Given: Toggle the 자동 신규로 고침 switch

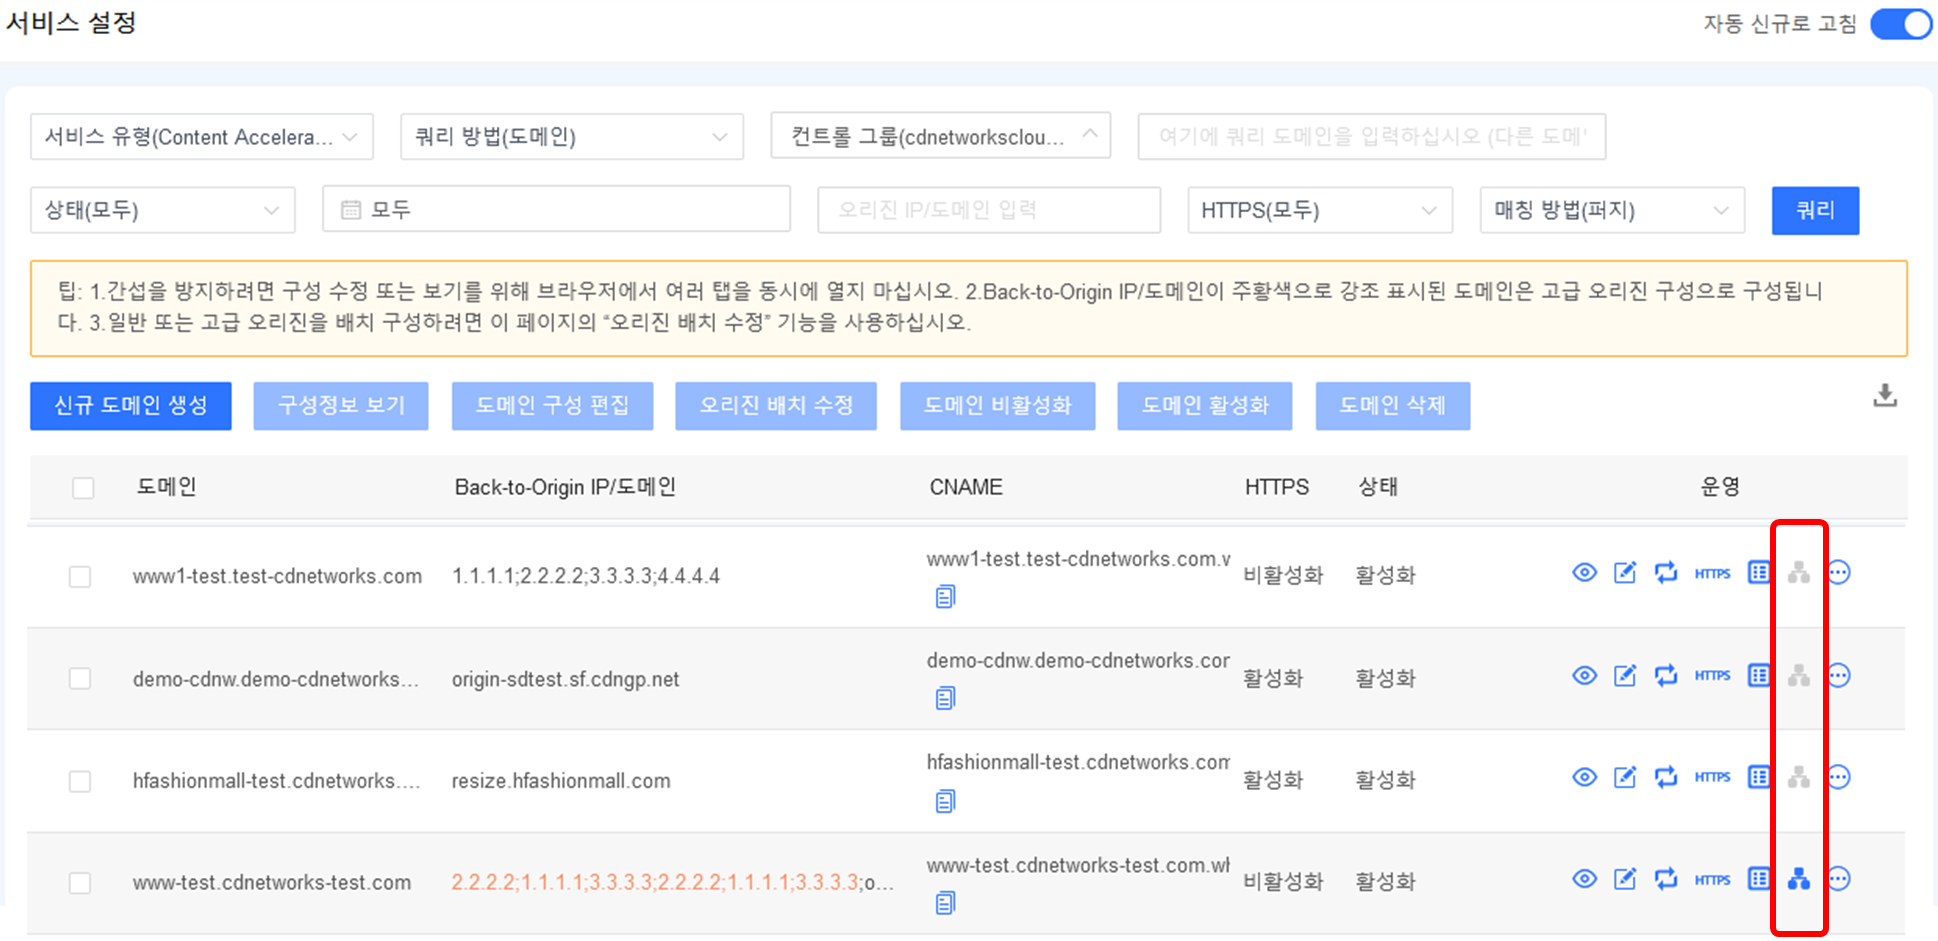Looking at the screenshot, I should click(x=1900, y=24).
